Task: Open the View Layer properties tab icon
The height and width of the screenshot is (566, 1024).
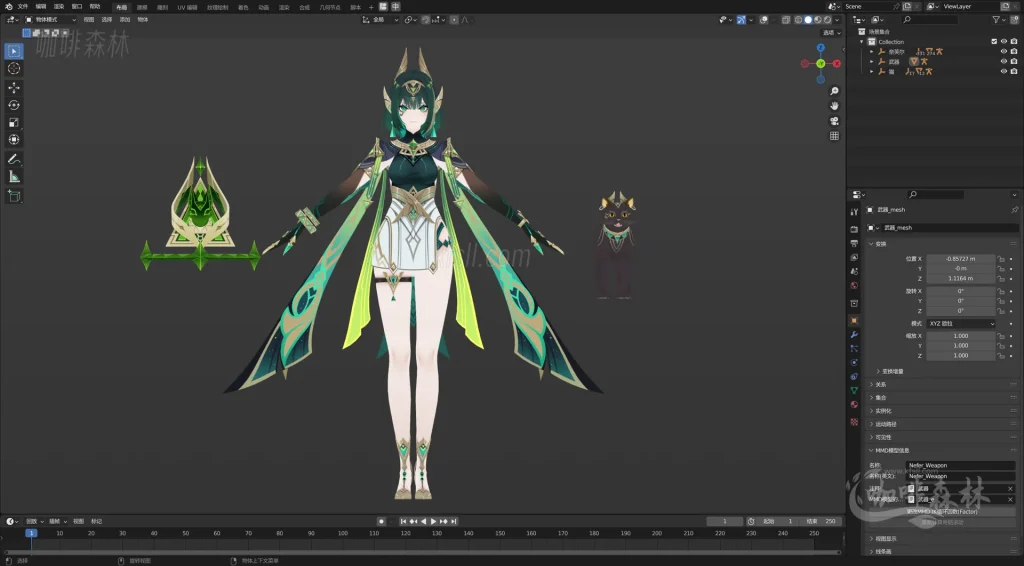Action: tap(854, 257)
